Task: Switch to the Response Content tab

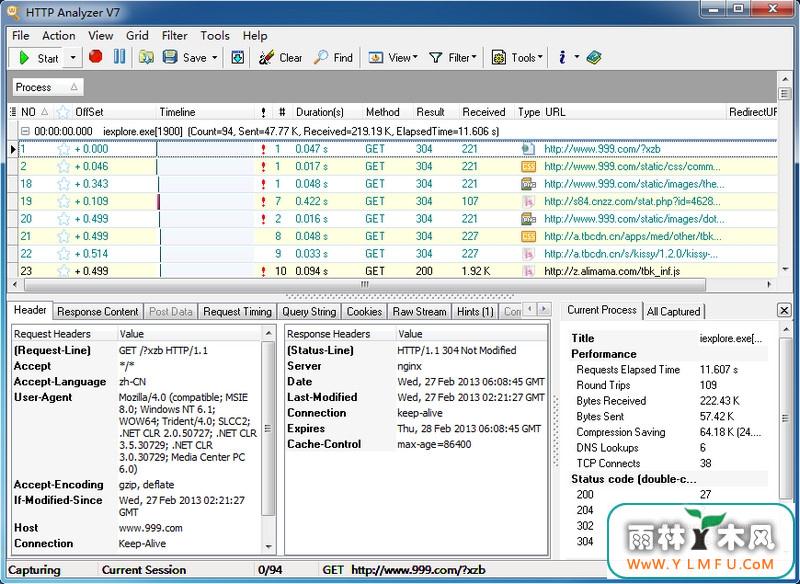Action: (97, 312)
